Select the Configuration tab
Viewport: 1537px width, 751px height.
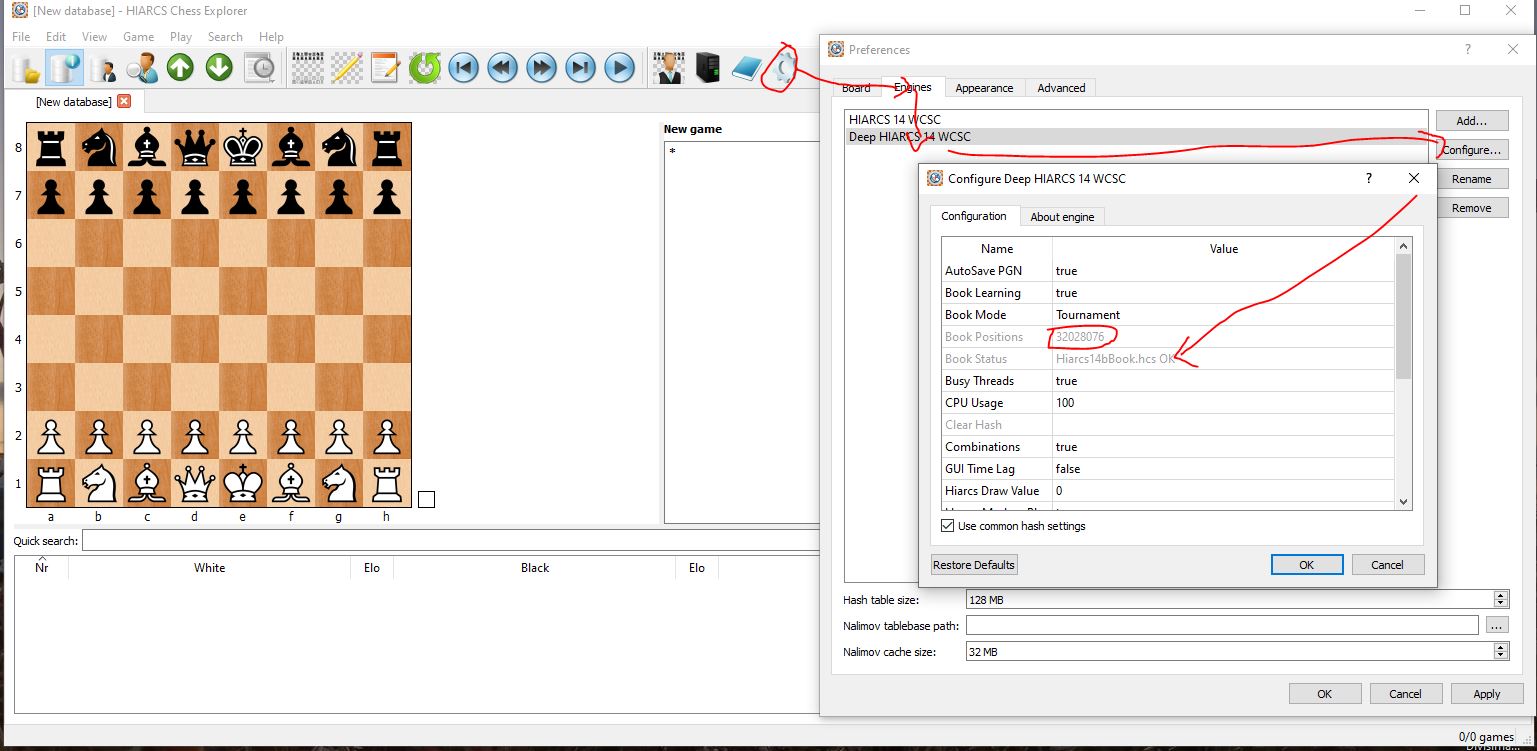pyautogui.click(x=973, y=216)
